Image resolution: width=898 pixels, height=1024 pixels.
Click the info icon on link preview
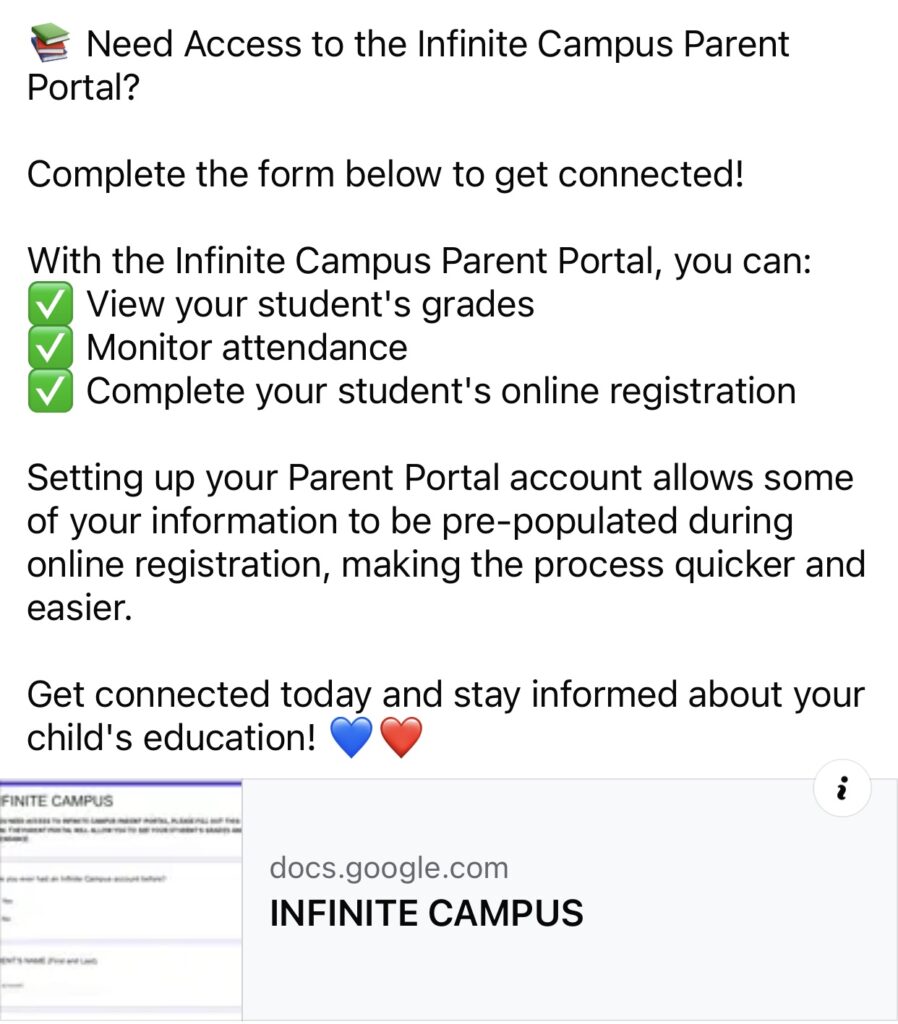[842, 788]
